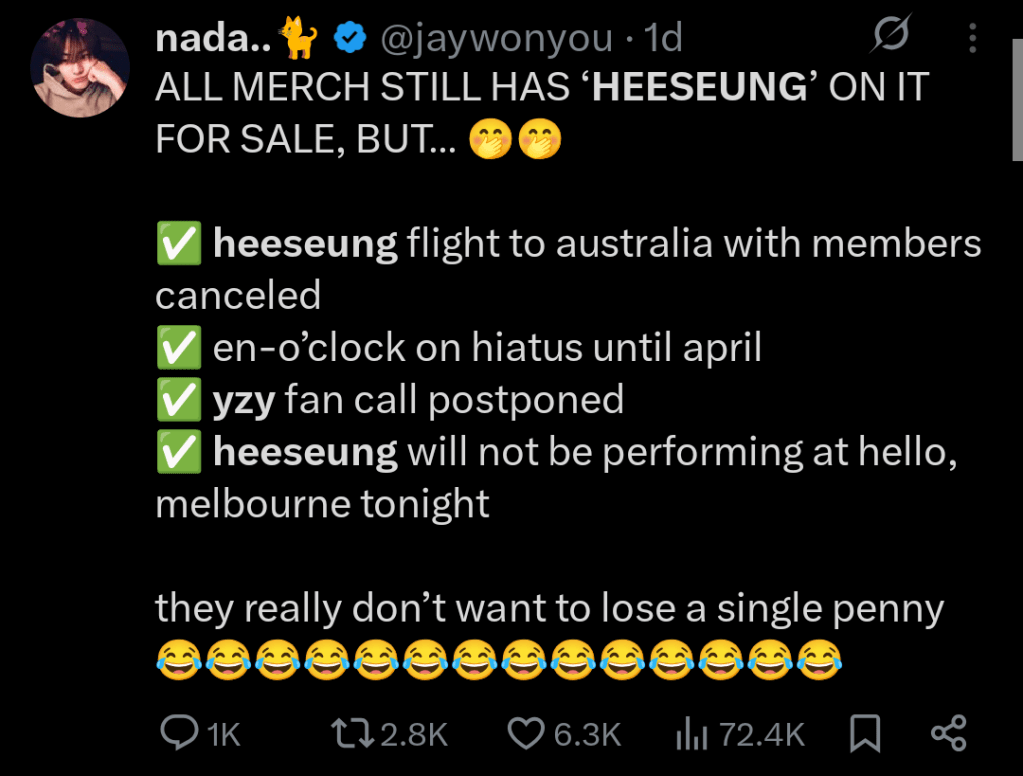Click the bold 'yzy' word
The width and height of the screenshot is (1023, 776).
pos(244,400)
